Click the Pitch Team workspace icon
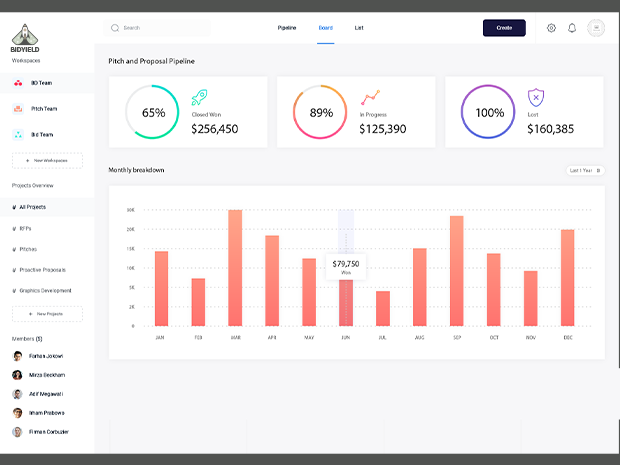620x465 pixels. click(x=19, y=109)
